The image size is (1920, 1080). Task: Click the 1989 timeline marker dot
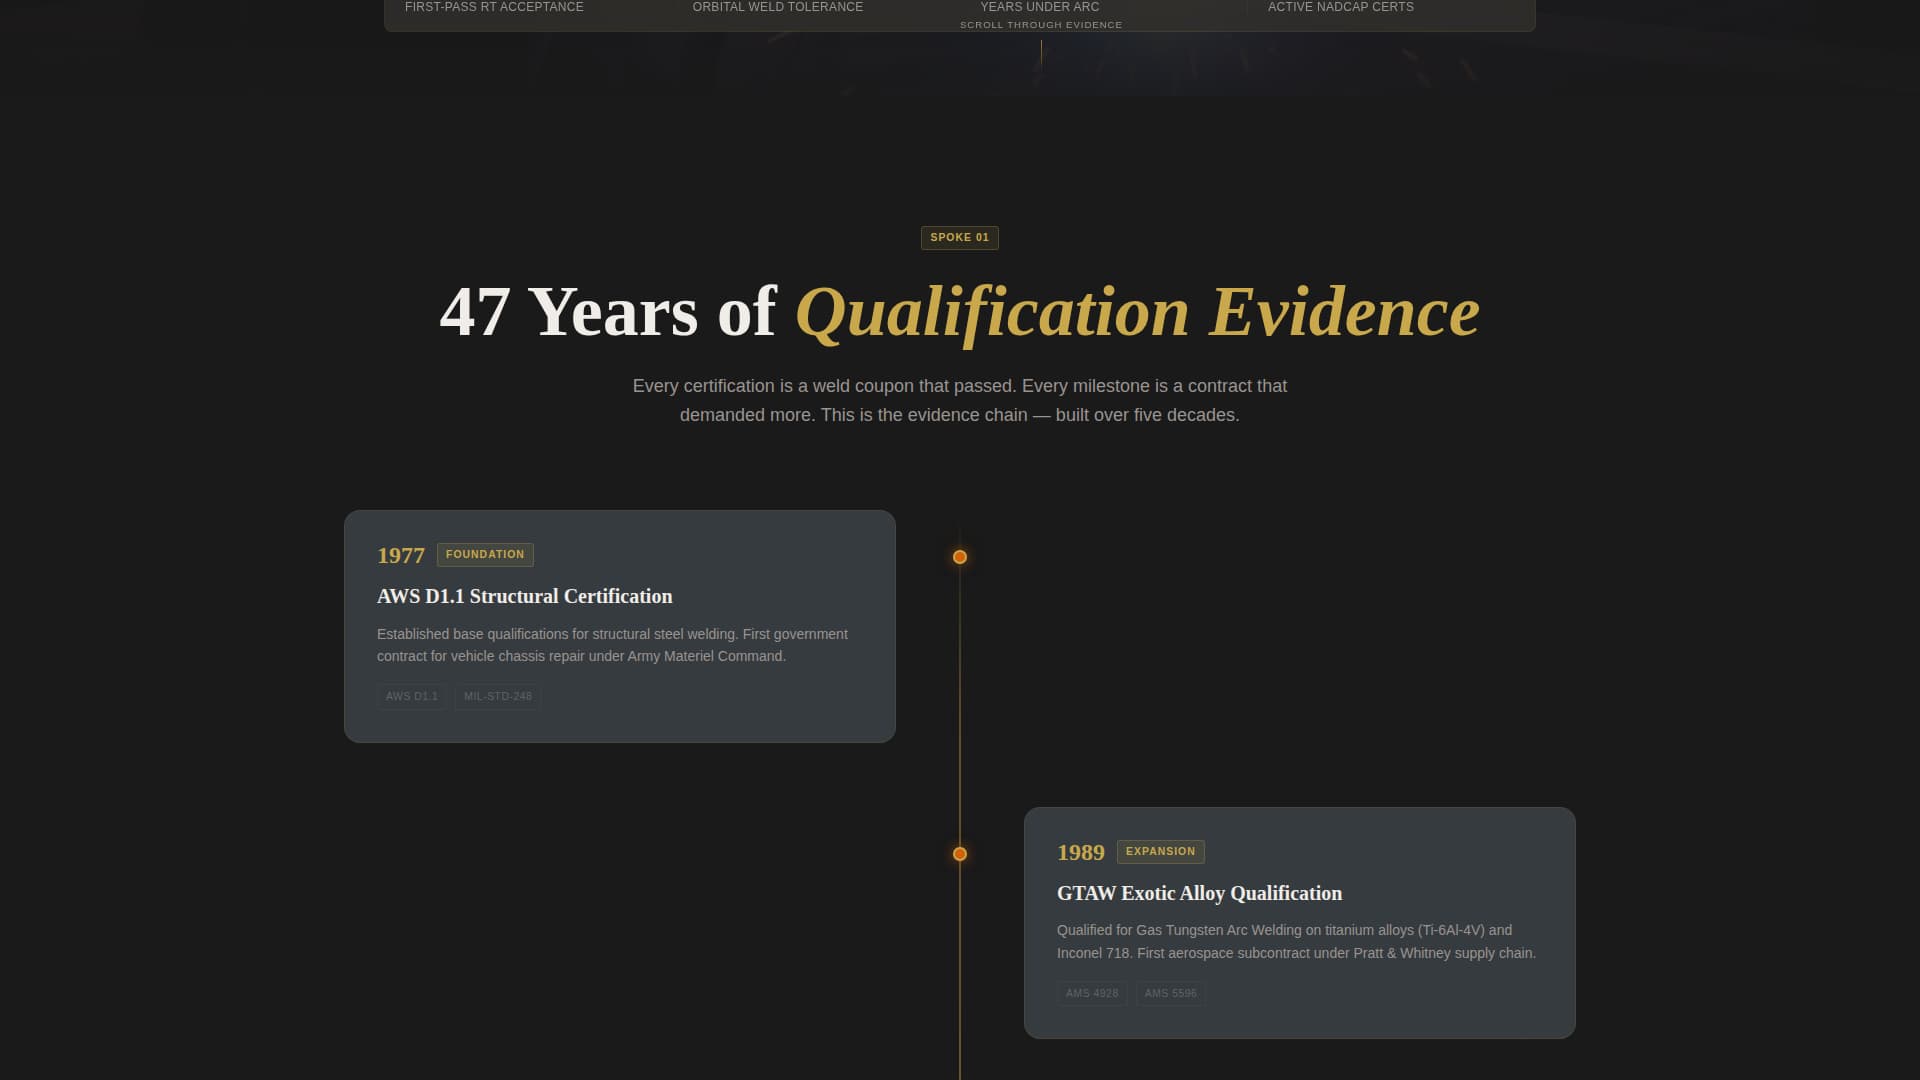pos(959,853)
